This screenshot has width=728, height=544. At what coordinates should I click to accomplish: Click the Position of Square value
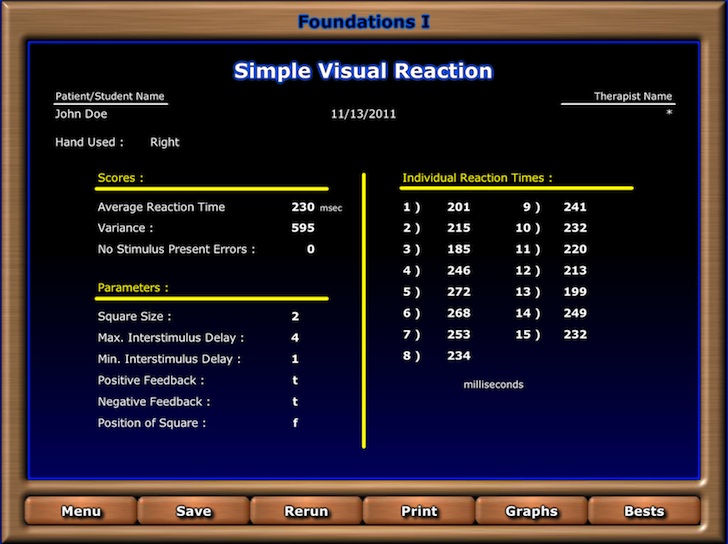pyautogui.click(x=295, y=423)
